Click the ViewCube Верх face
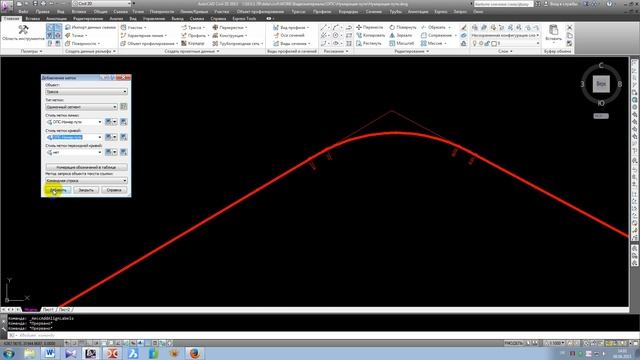The width and height of the screenshot is (640, 360). click(601, 84)
